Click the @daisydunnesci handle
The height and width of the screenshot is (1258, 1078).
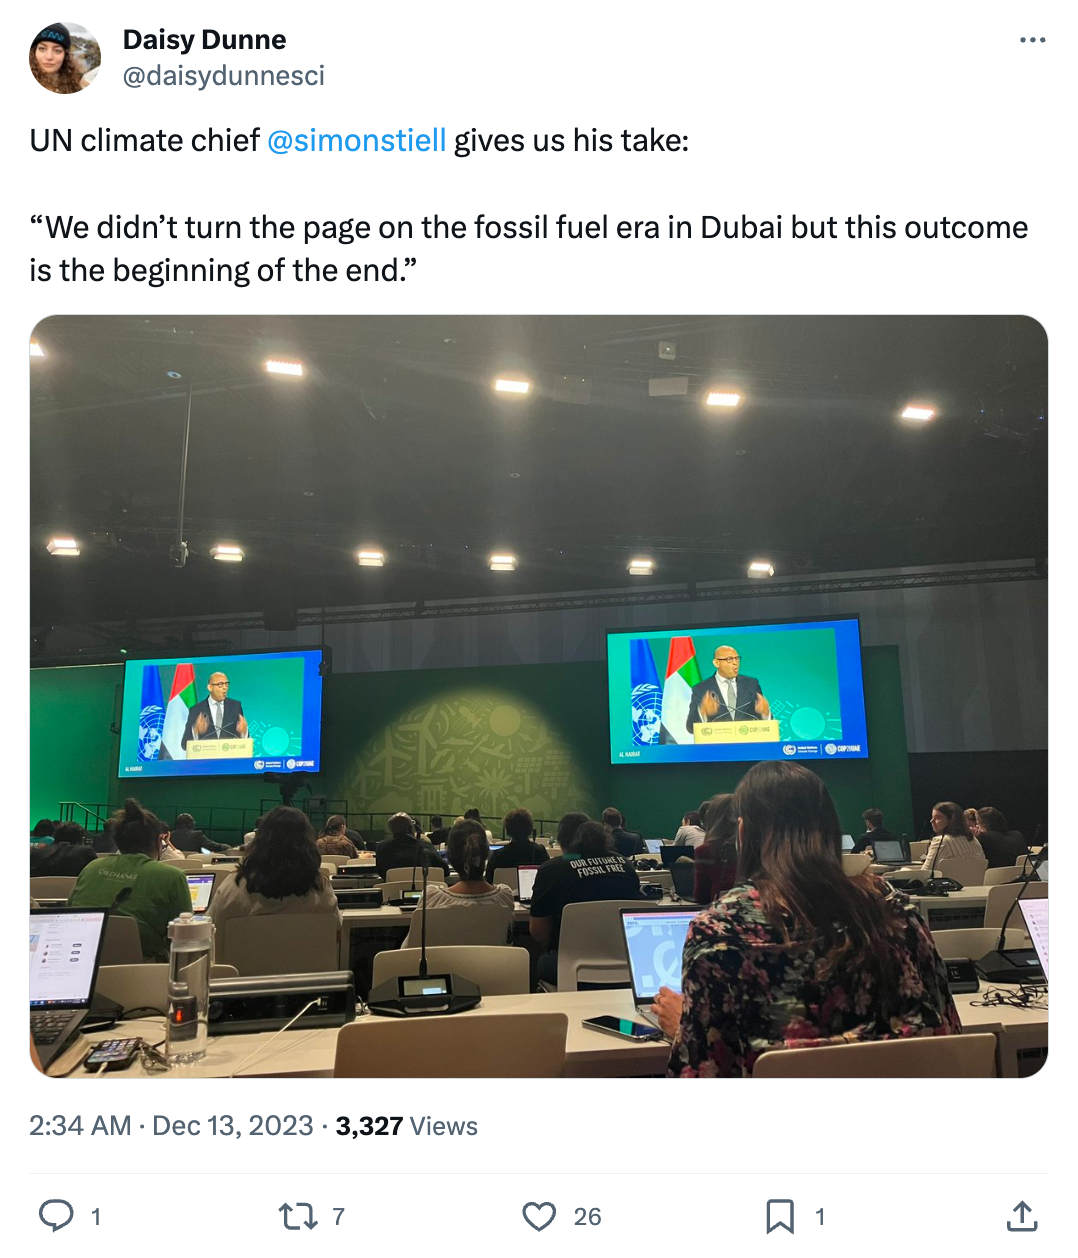click(223, 76)
